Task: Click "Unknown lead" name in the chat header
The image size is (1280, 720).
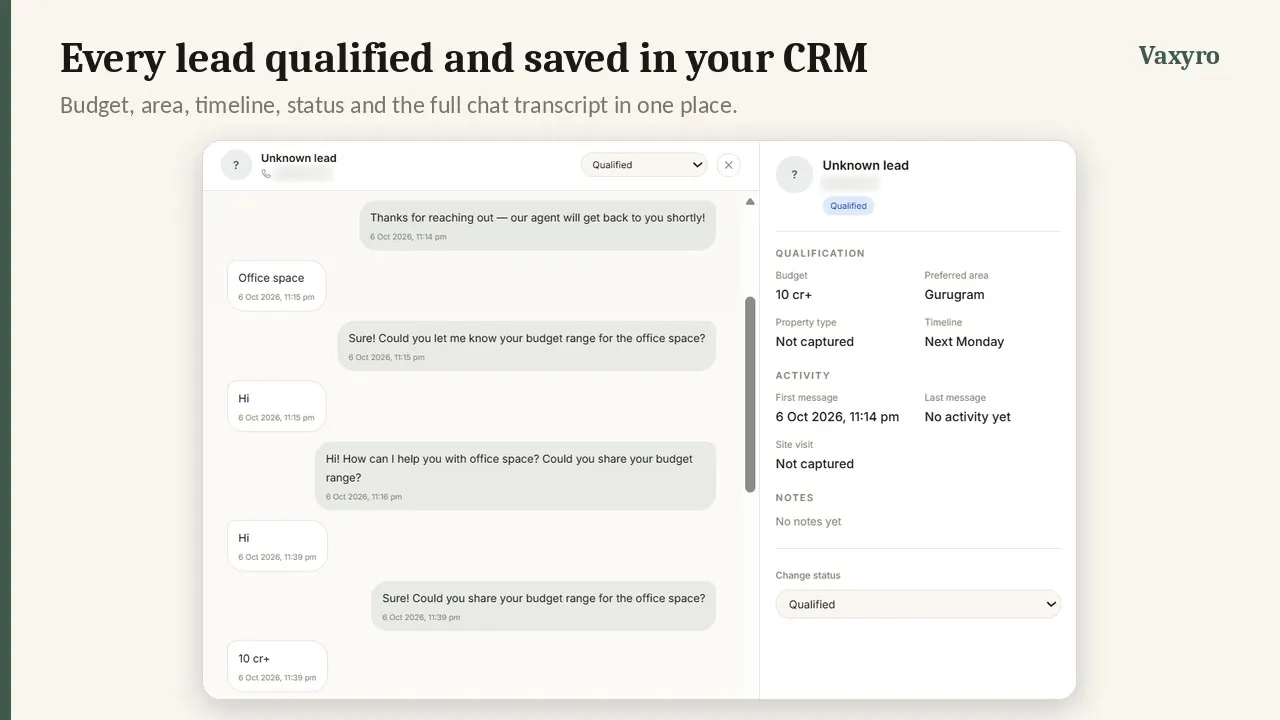Action: (x=299, y=158)
